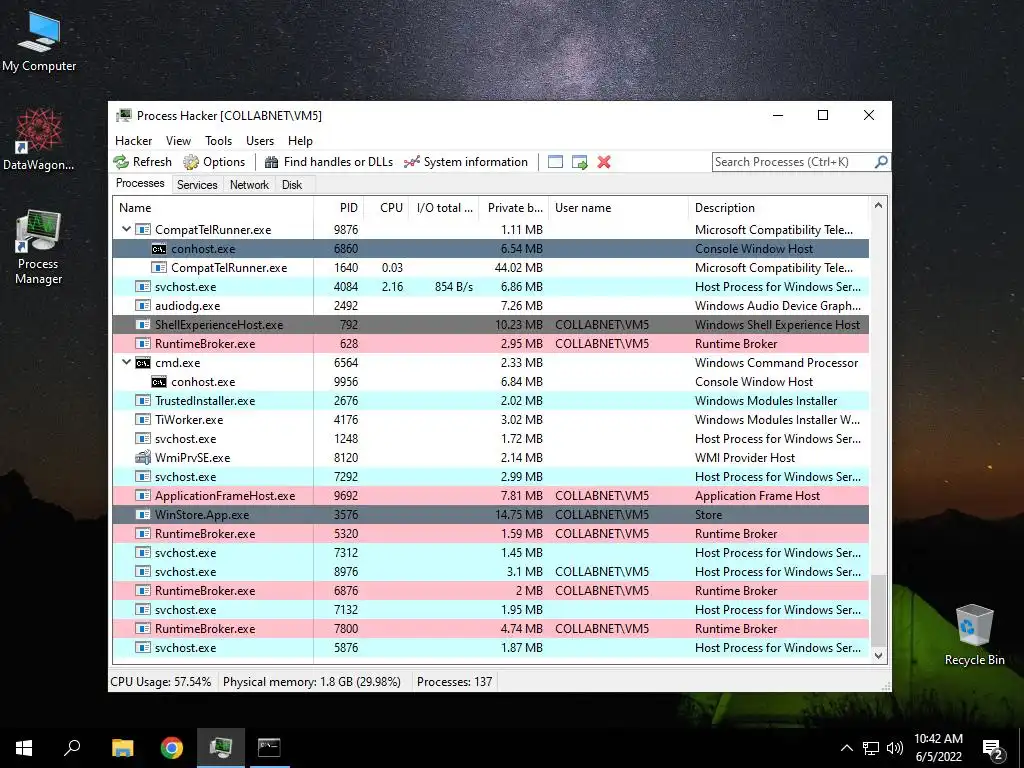Open the Users menu

(x=260, y=140)
